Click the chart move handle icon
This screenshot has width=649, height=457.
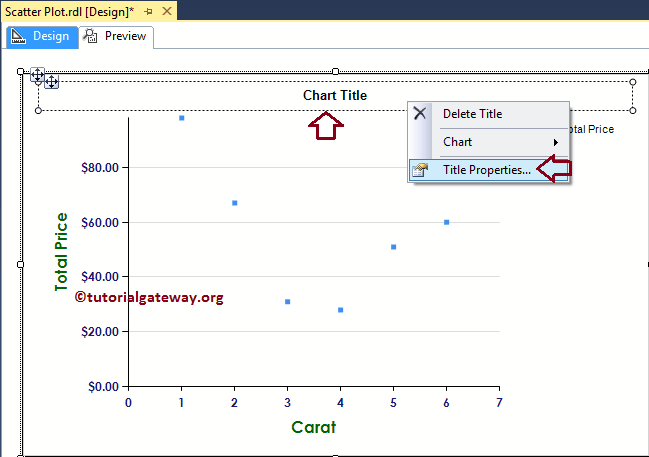coord(37,75)
